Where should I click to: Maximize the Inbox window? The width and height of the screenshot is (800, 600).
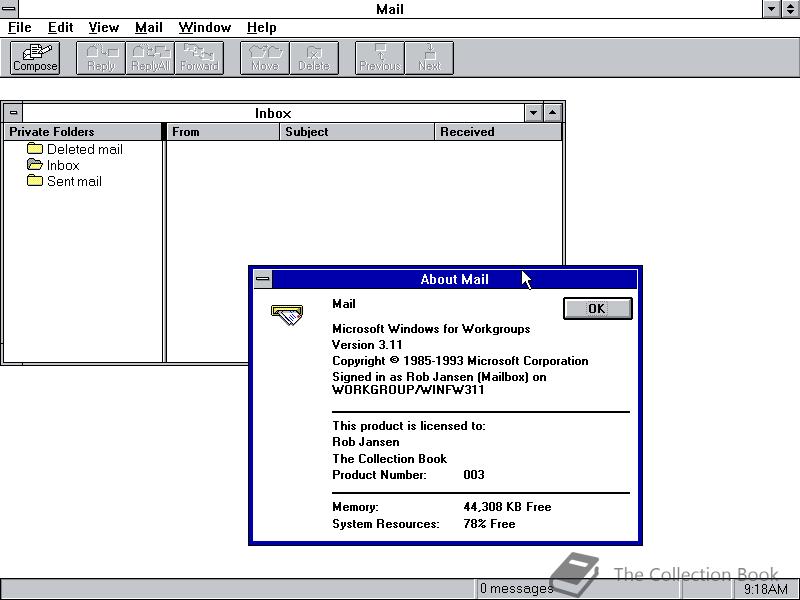(553, 113)
